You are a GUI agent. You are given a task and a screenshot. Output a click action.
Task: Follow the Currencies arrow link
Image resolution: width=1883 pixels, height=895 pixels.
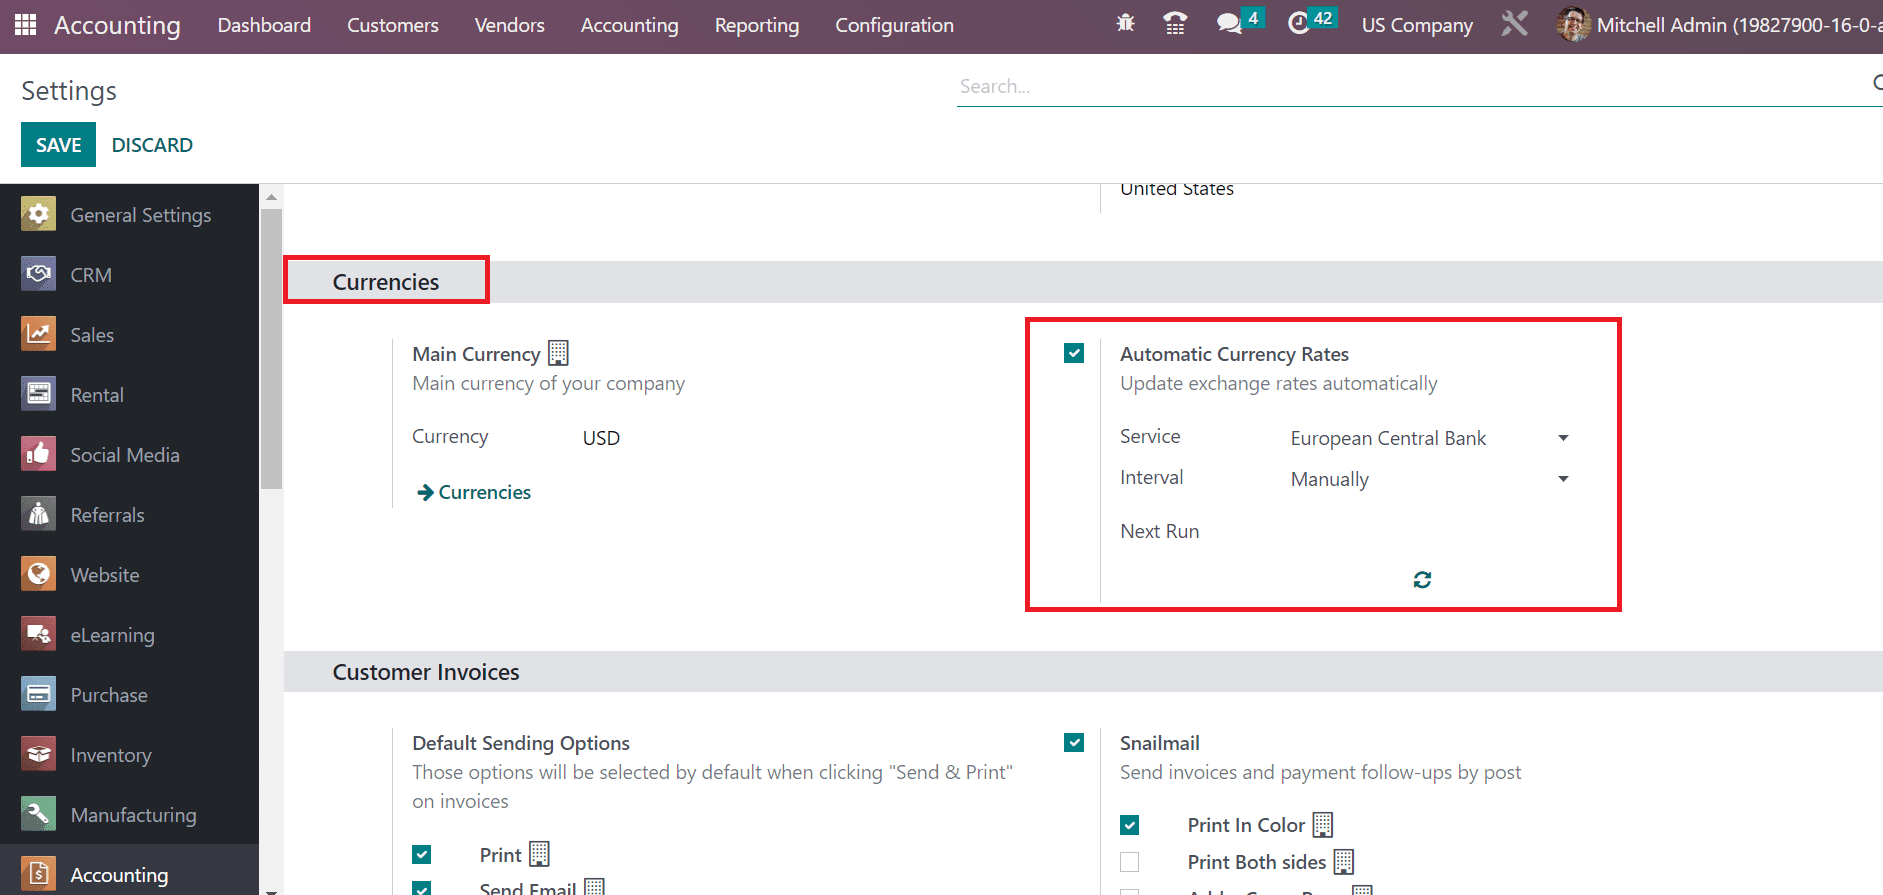pos(474,492)
